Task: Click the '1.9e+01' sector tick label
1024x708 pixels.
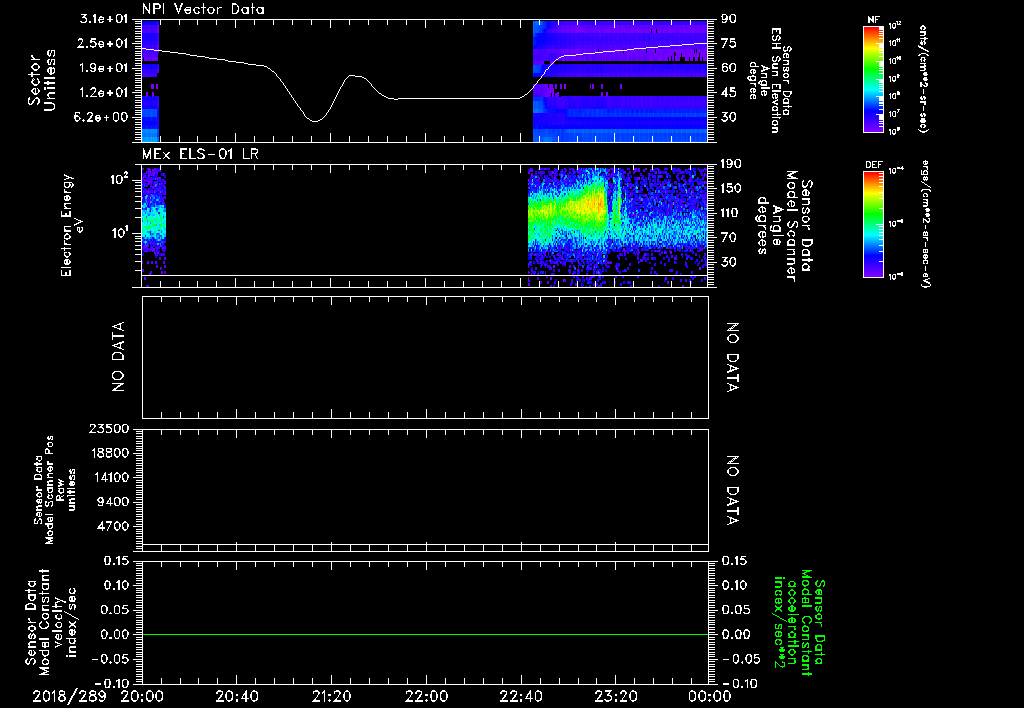Action: [104, 68]
